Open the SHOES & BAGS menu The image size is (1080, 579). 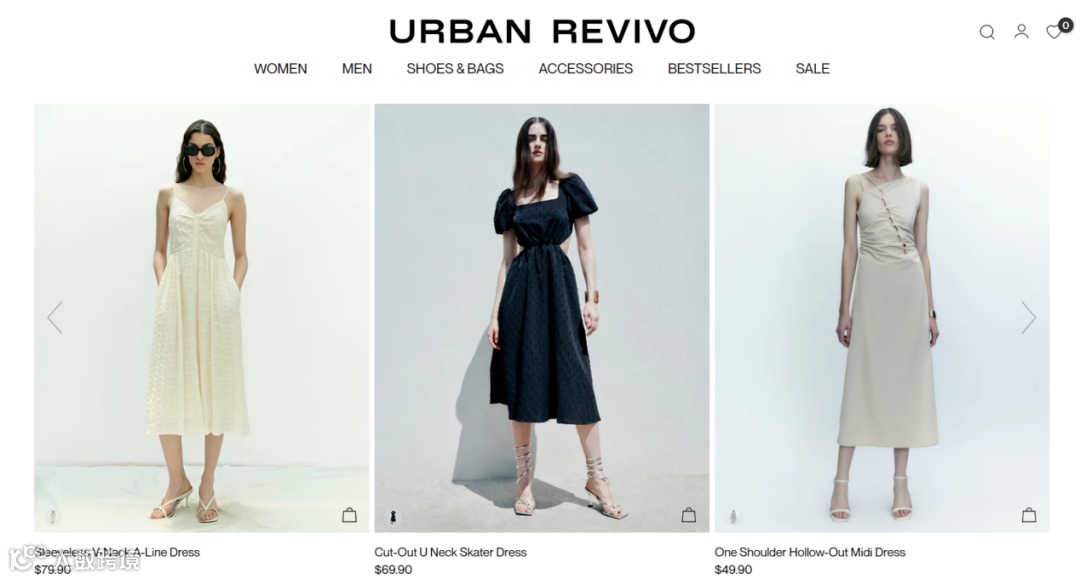pyautogui.click(x=455, y=69)
